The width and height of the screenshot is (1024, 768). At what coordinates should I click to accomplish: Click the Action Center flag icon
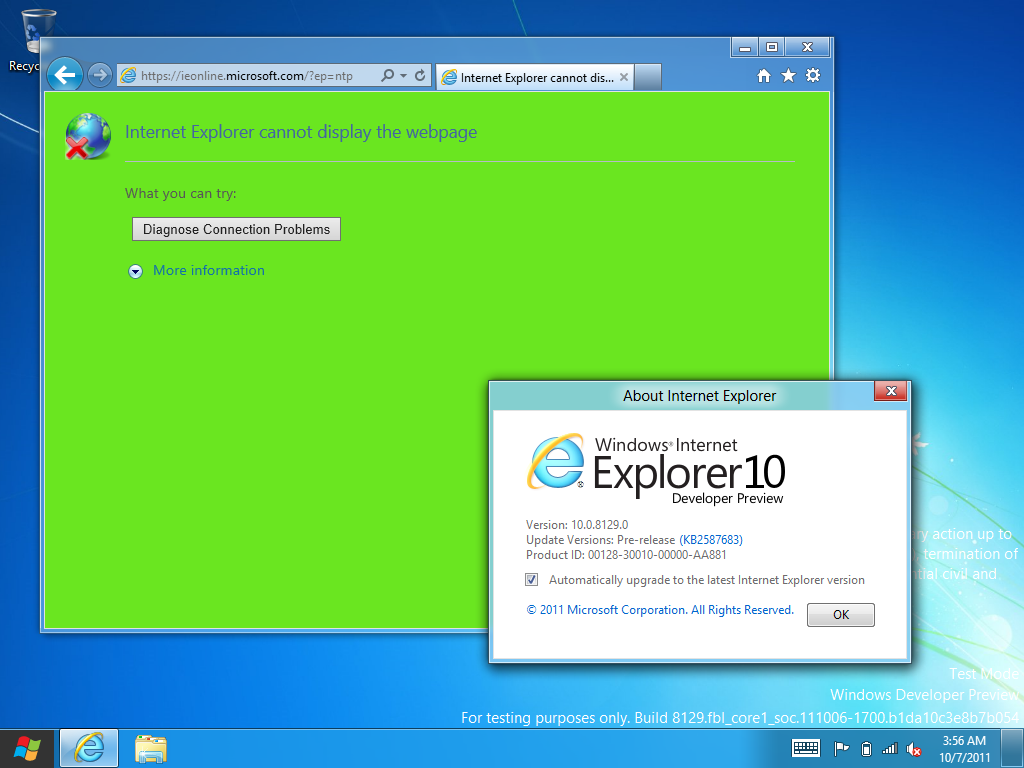pos(841,749)
